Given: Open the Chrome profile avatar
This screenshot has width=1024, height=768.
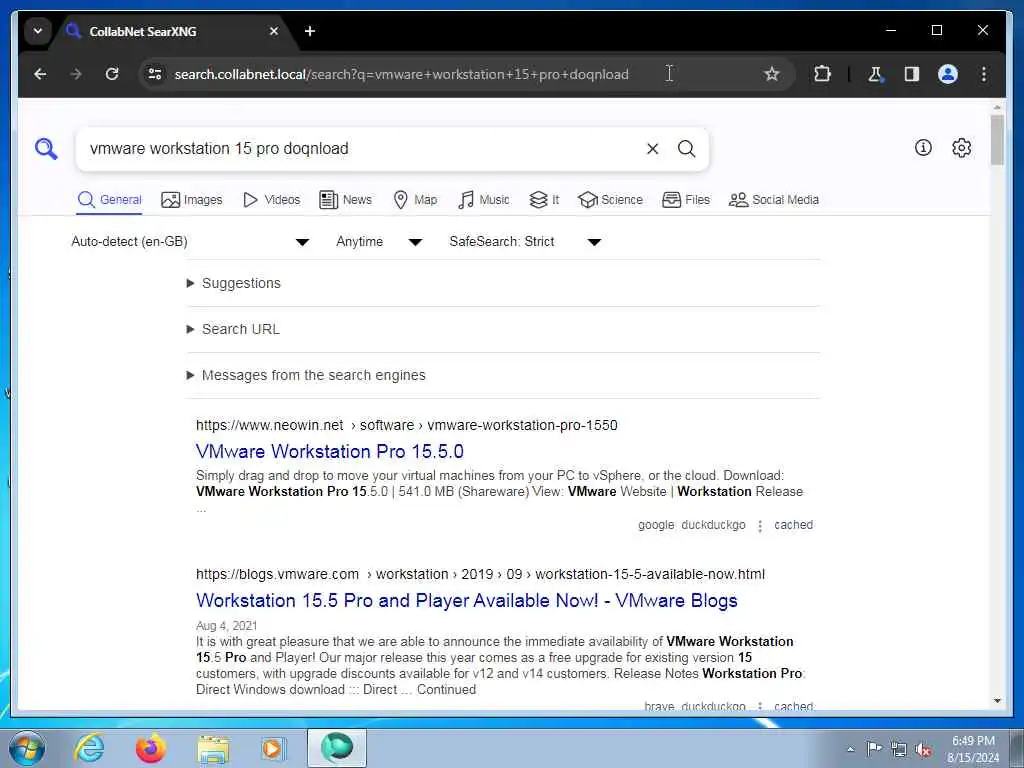Looking at the screenshot, I should [x=948, y=74].
